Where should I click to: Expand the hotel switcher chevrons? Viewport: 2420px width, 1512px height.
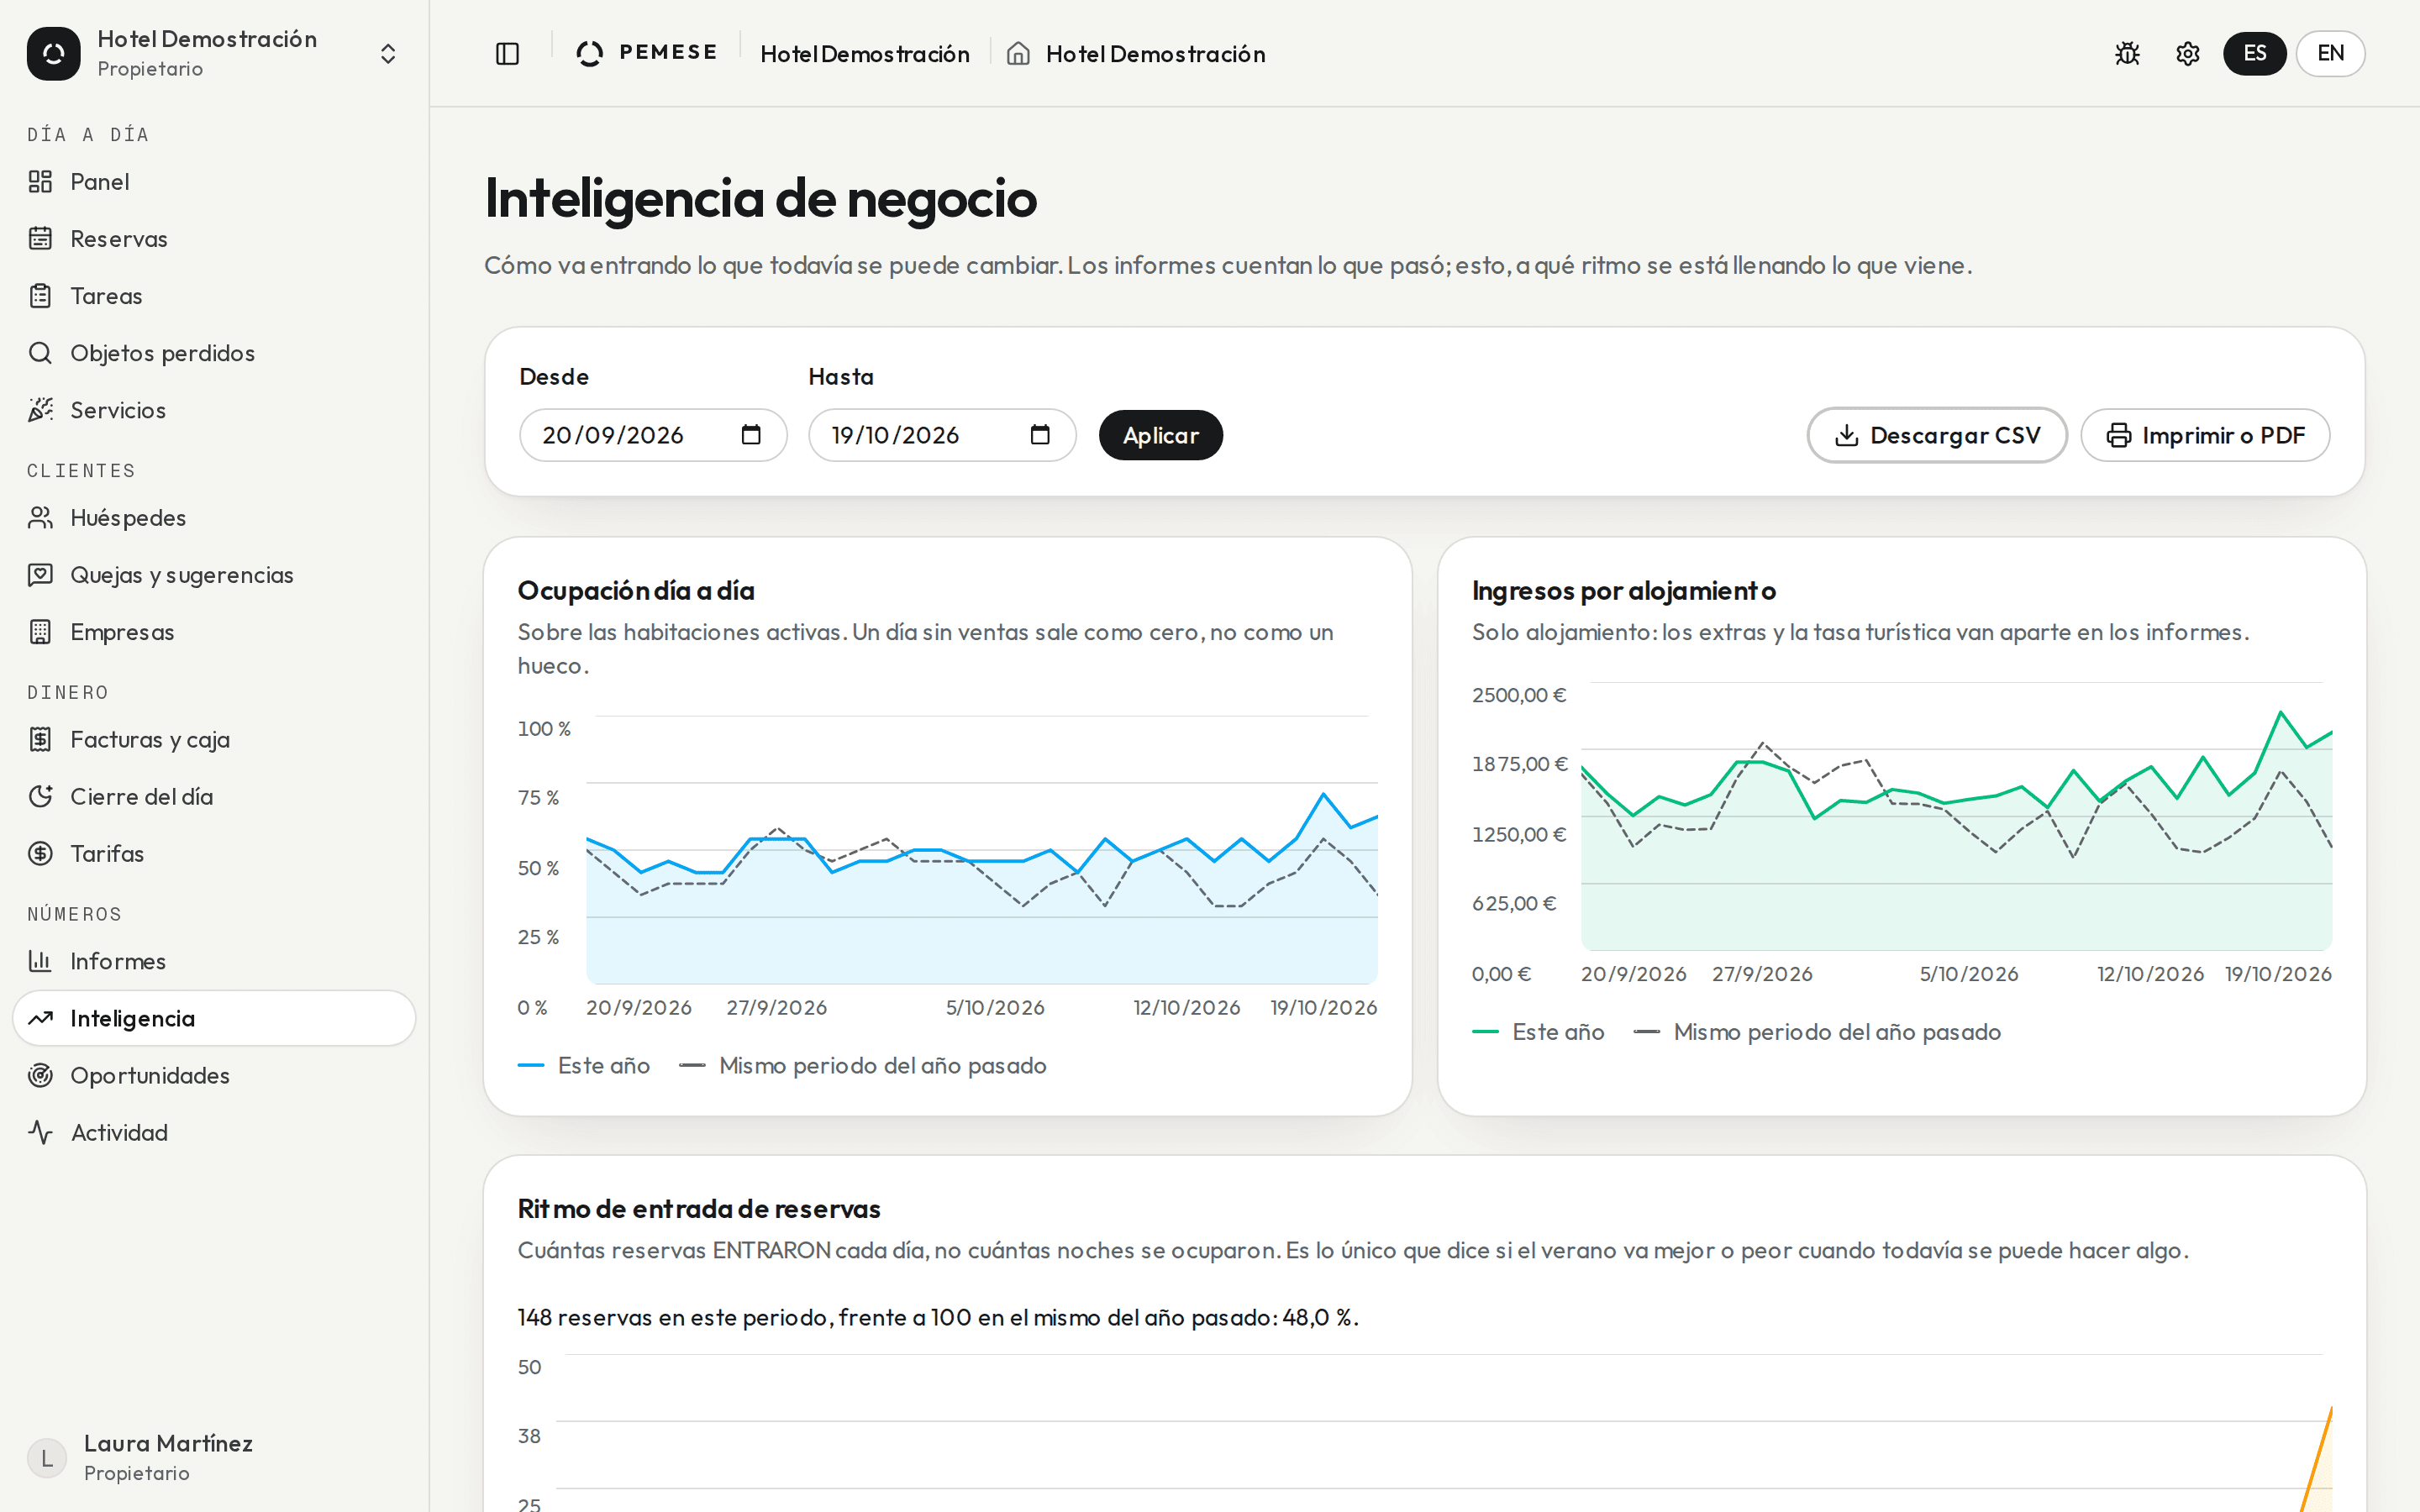click(388, 54)
